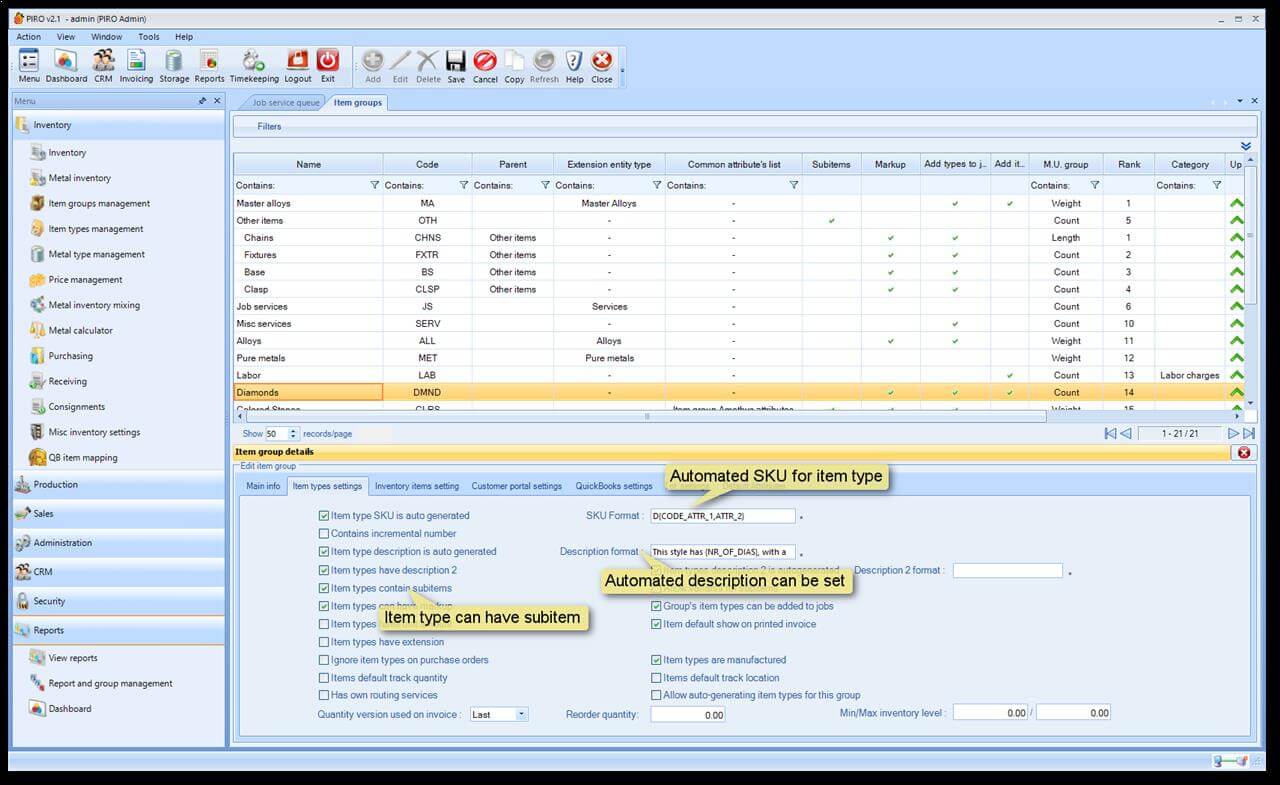Toggle Item types are manufactured
The image size is (1280, 785).
click(x=656, y=660)
